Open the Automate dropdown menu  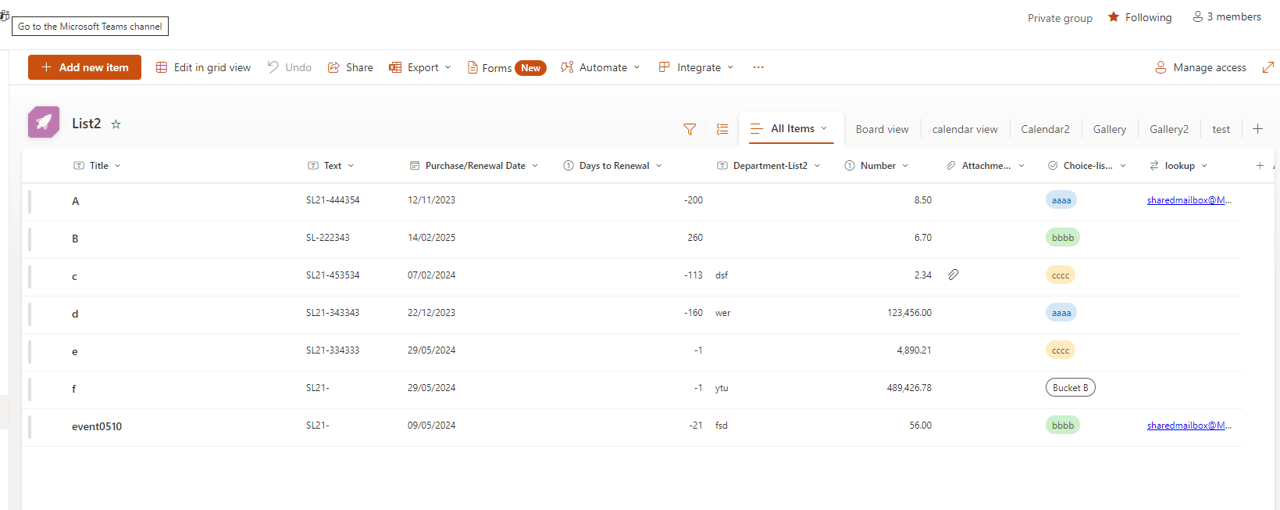click(601, 67)
